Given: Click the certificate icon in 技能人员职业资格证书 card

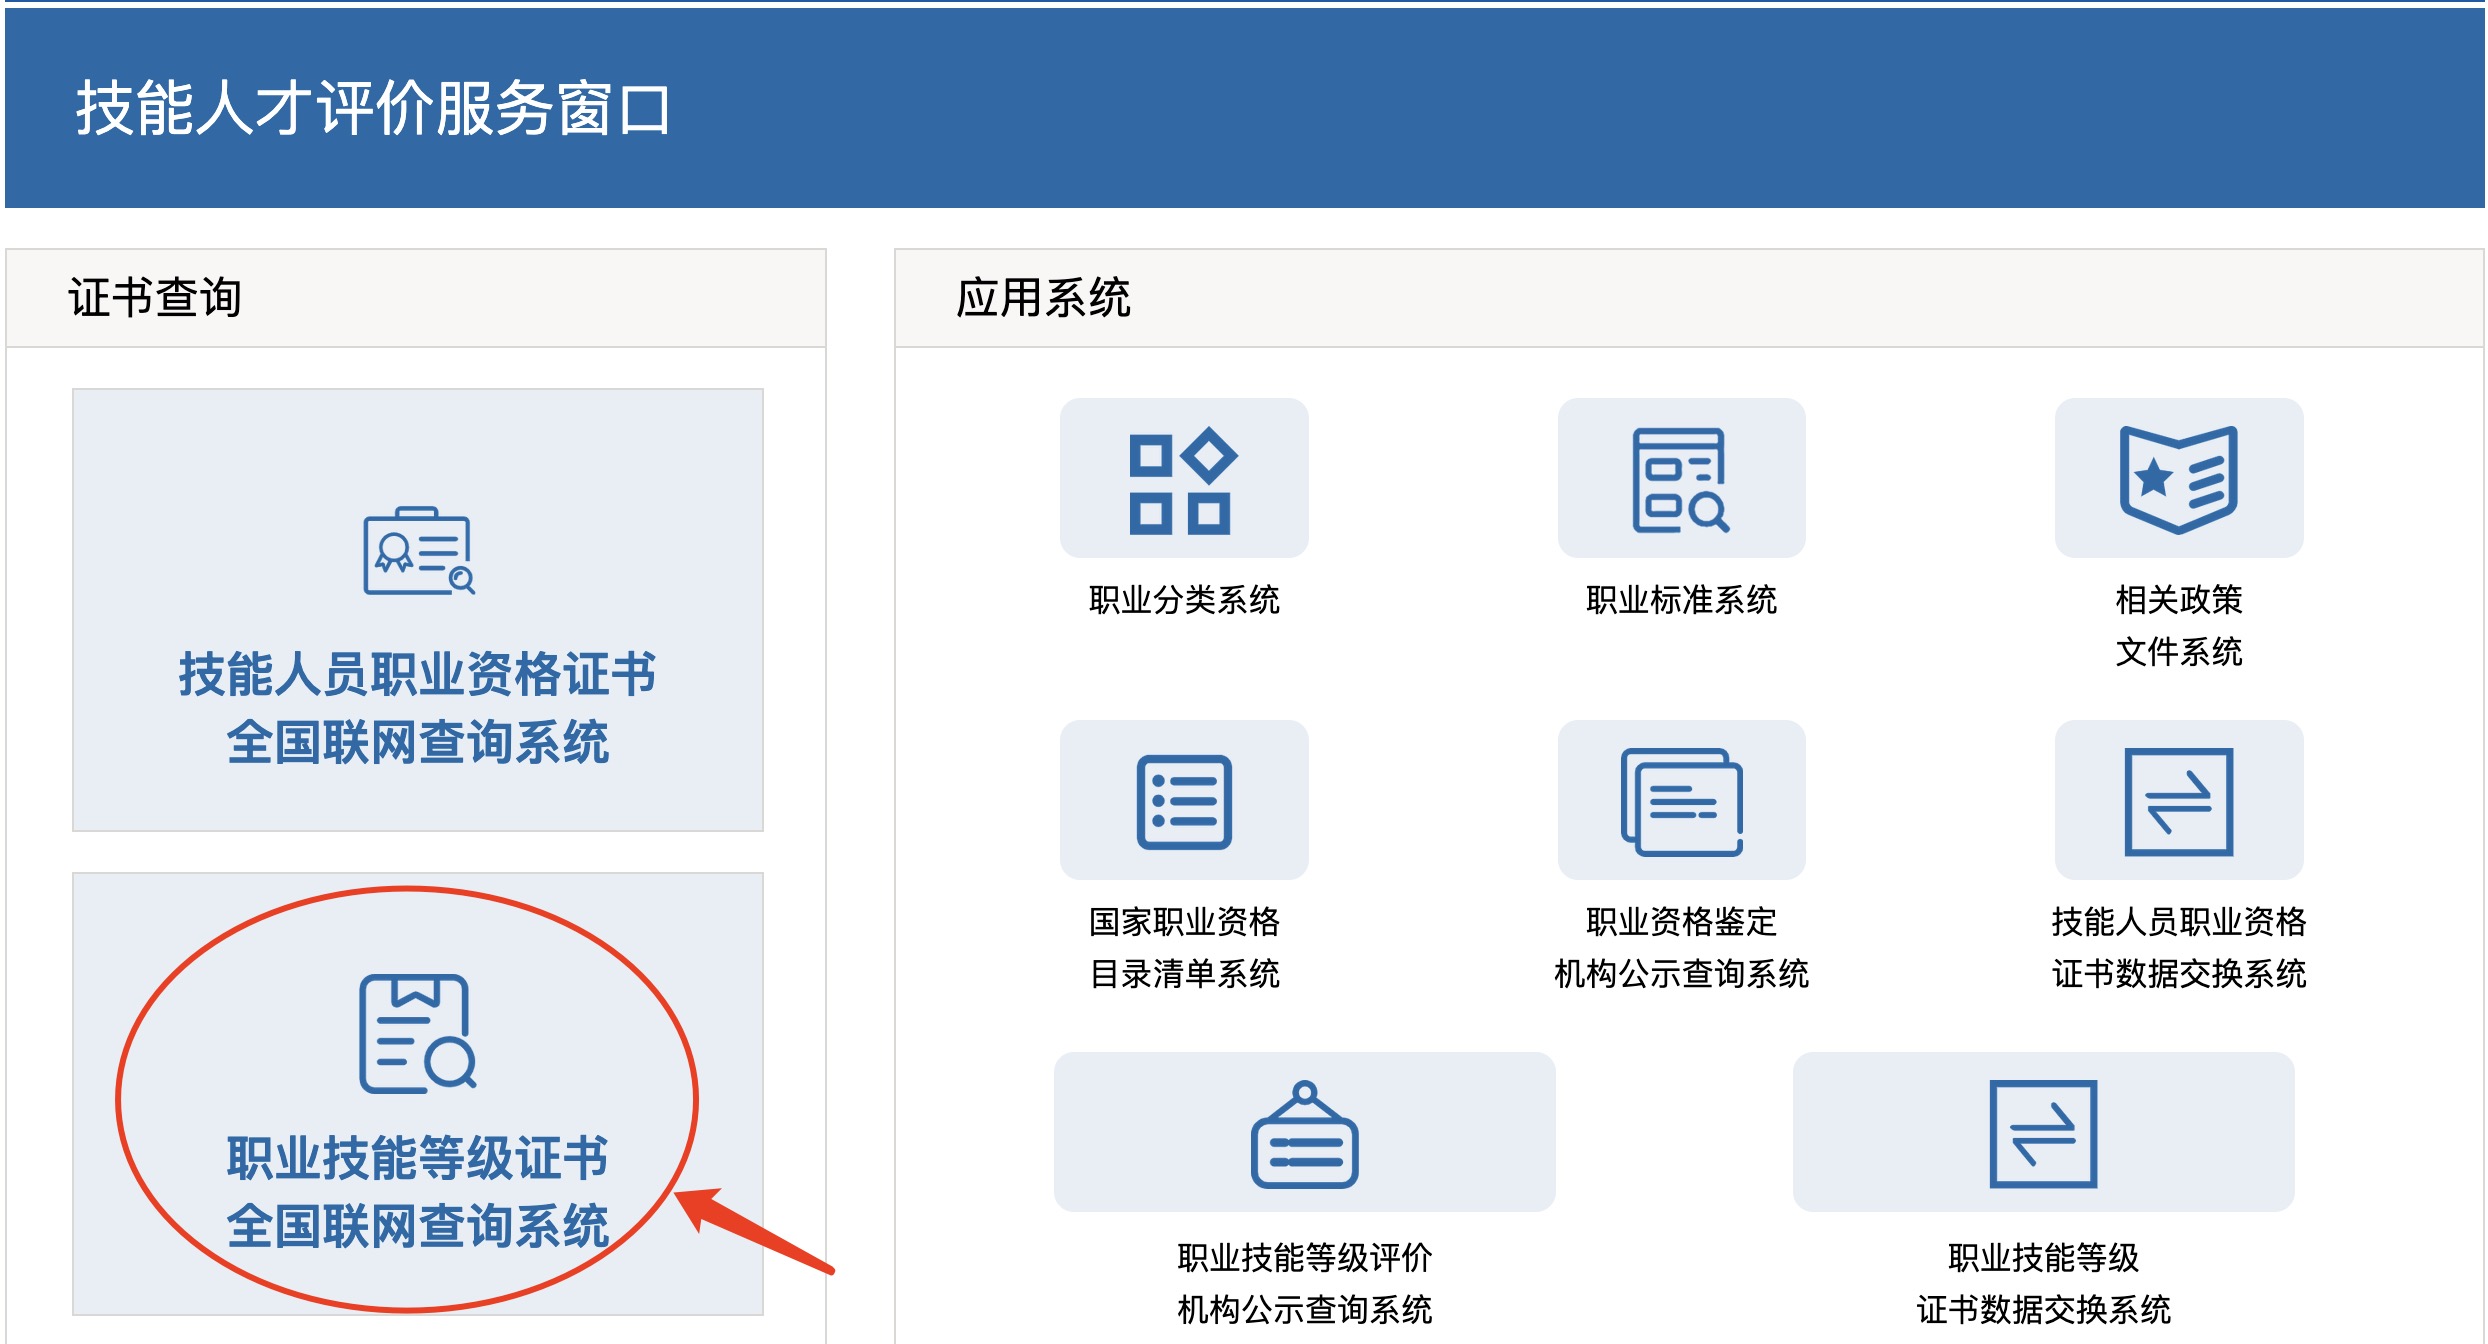Looking at the screenshot, I should (x=418, y=551).
